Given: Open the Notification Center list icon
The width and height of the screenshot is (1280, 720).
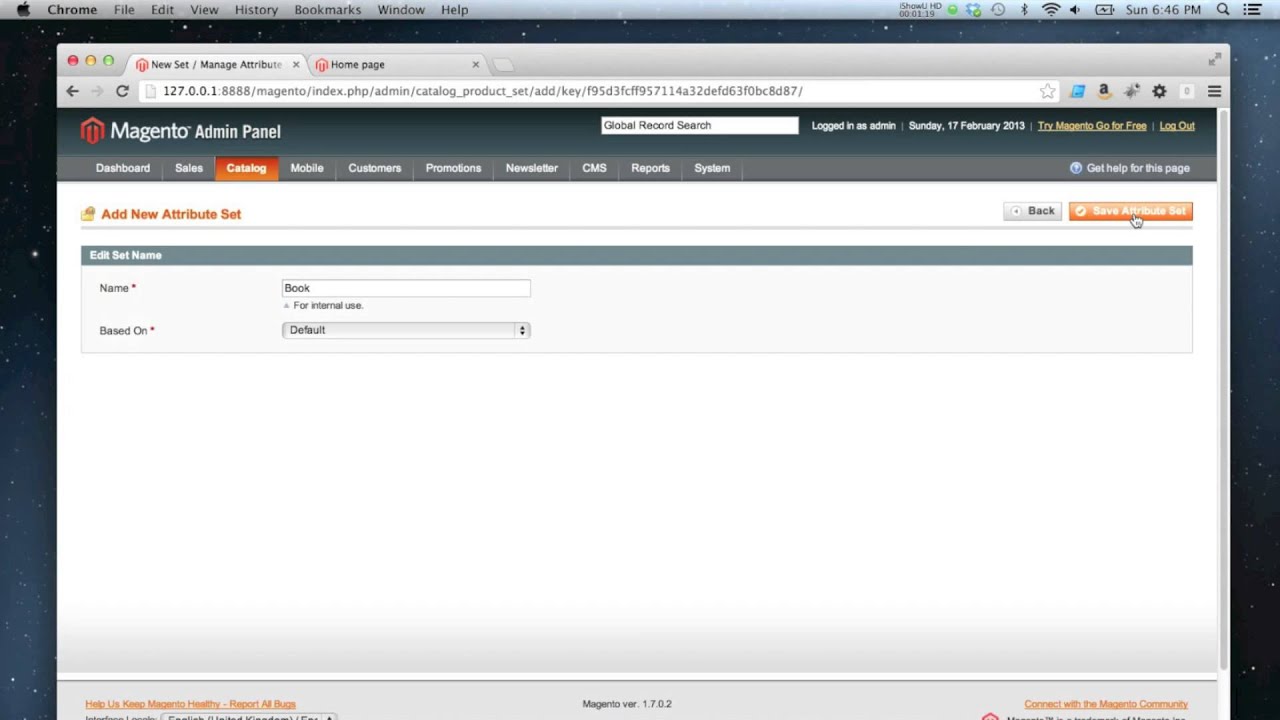Looking at the screenshot, I should [x=1252, y=10].
